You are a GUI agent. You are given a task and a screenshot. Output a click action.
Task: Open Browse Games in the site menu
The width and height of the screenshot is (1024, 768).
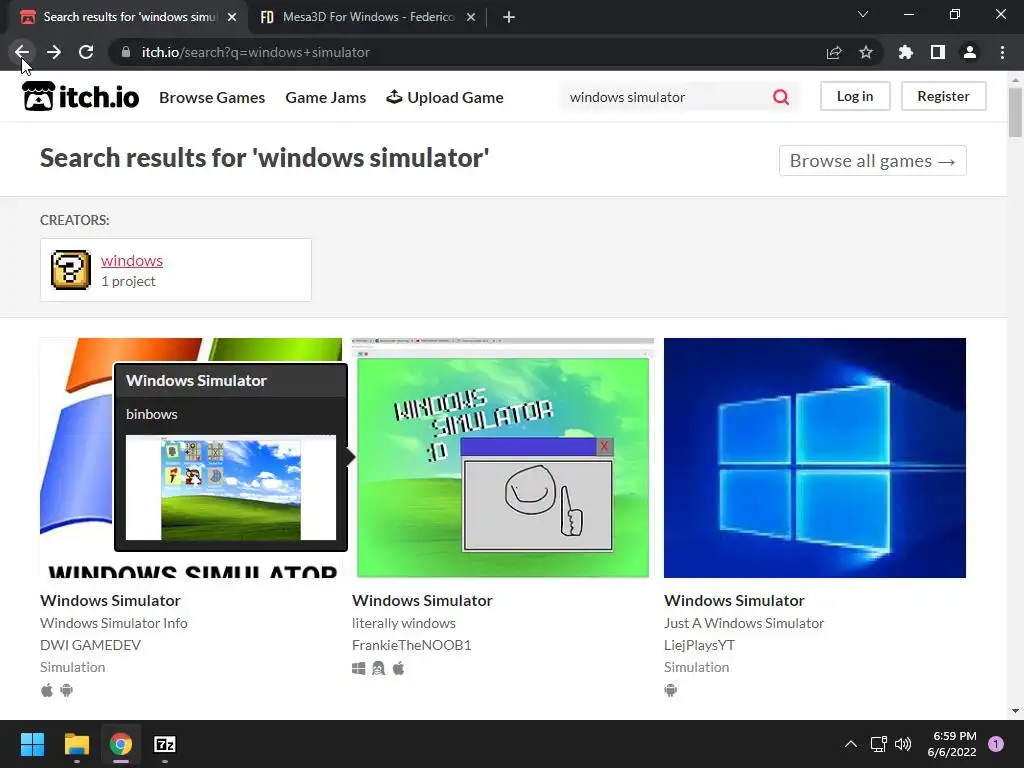point(212,97)
